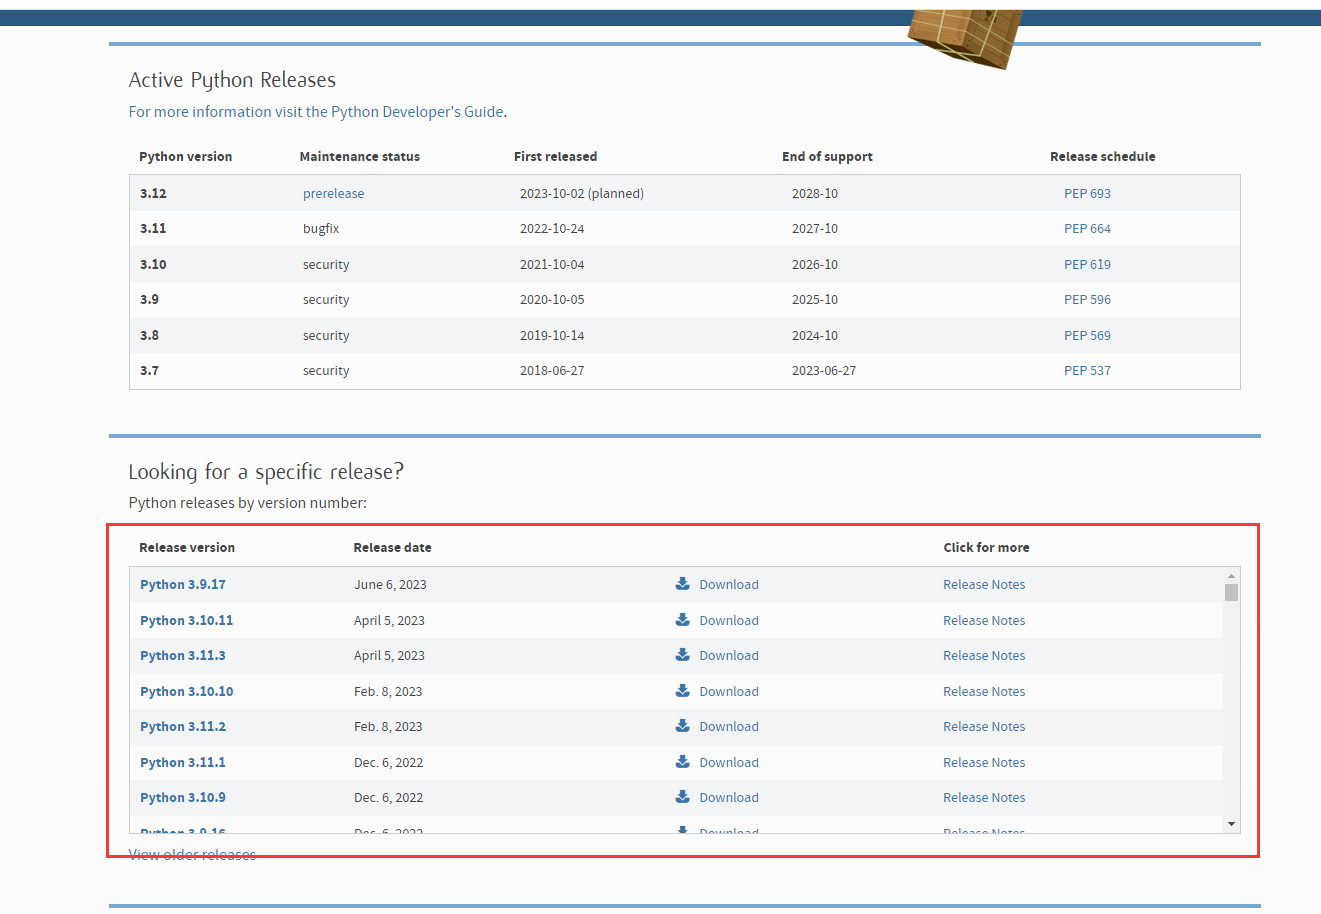This screenshot has width=1321, height=914.
Task: Click the 2022-10-24 first released date
Action: [552, 229]
